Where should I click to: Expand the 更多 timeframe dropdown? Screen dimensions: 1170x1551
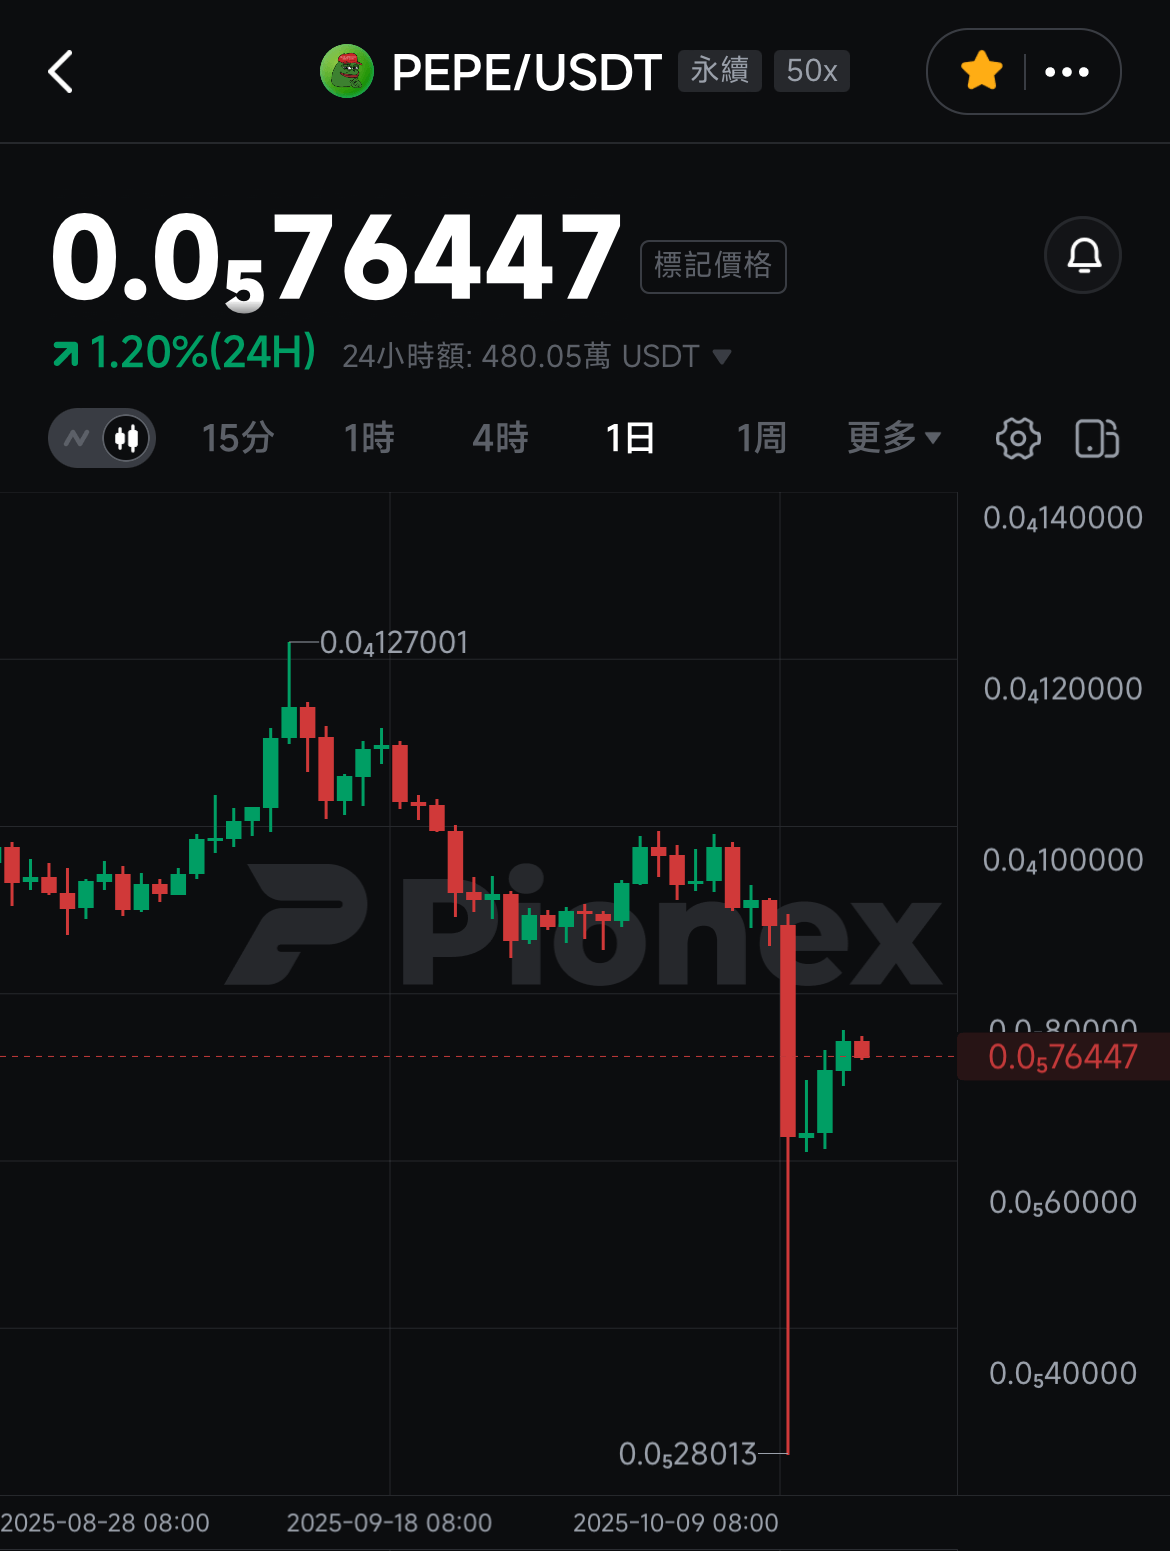(894, 437)
